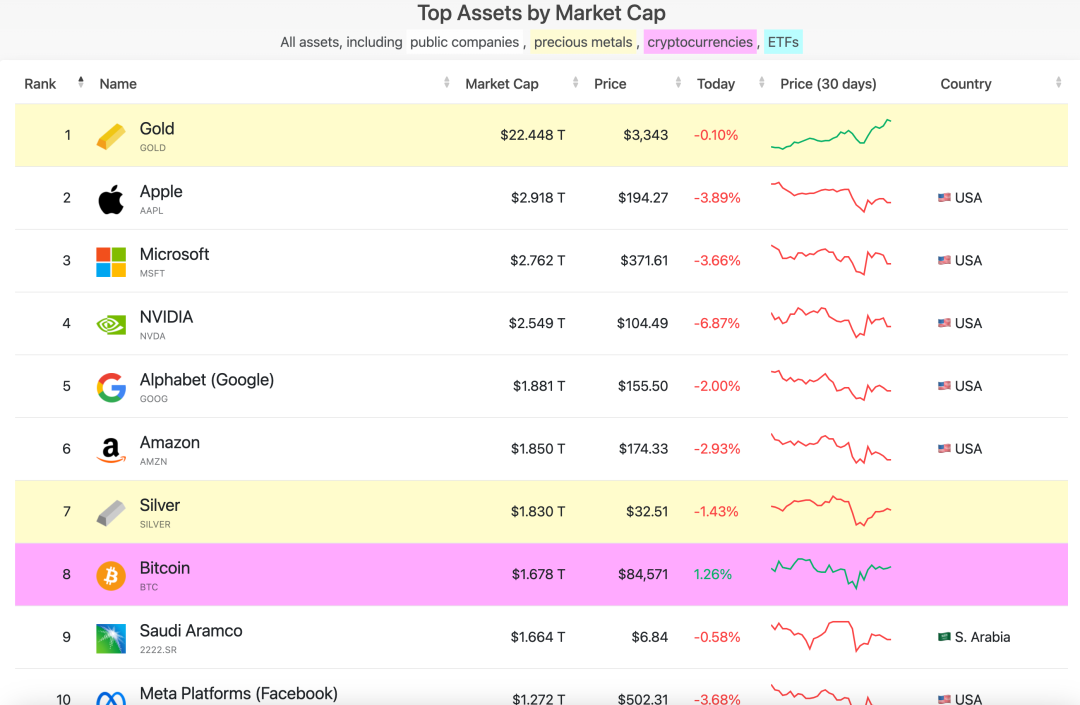Click the Saudi Arabia flag icon
Screen dimensions: 1080x705
tap(944, 637)
